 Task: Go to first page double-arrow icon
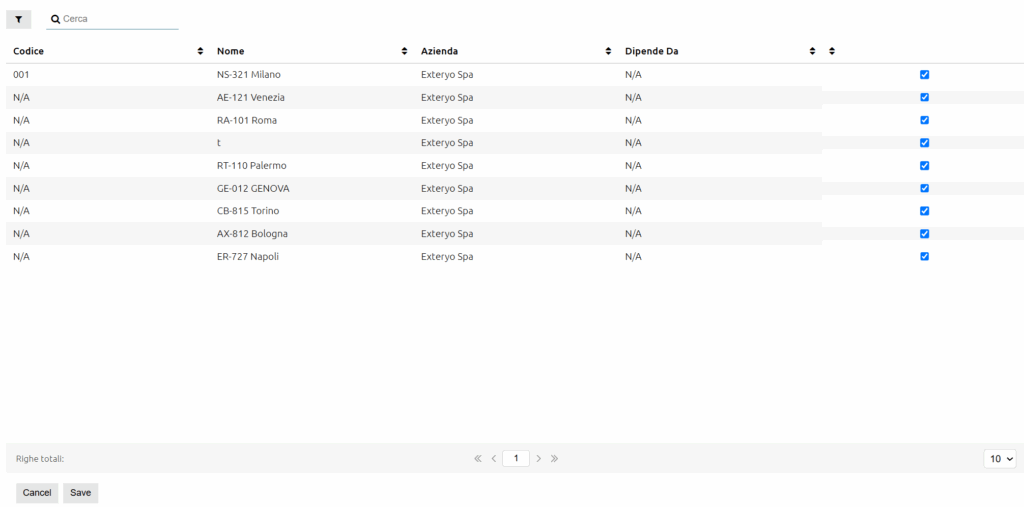coord(478,459)
